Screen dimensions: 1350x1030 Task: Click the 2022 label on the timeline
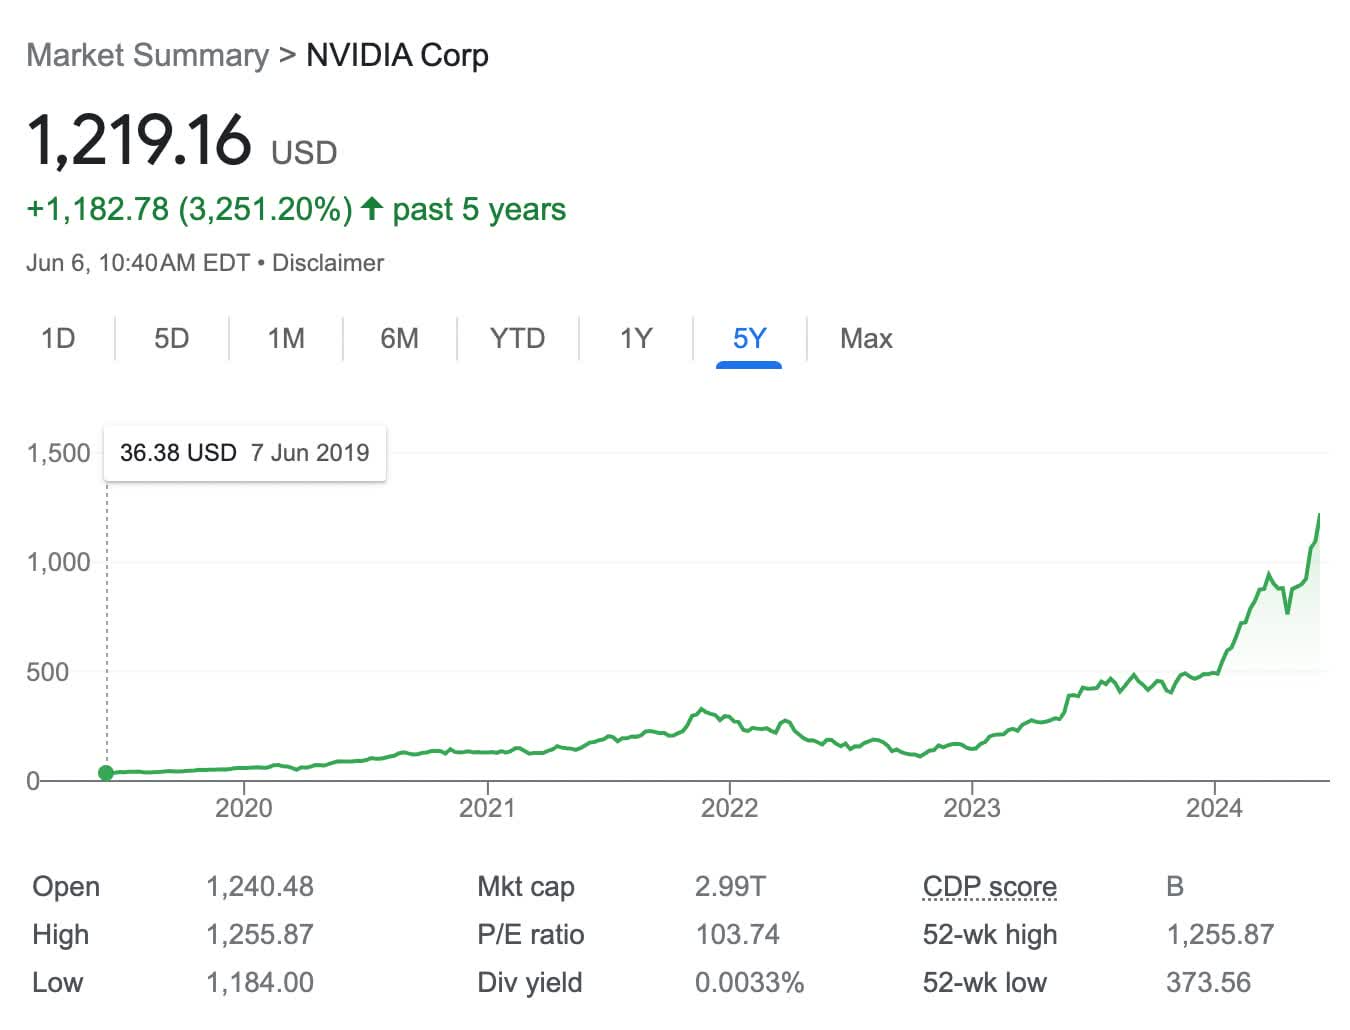(729, 808)
